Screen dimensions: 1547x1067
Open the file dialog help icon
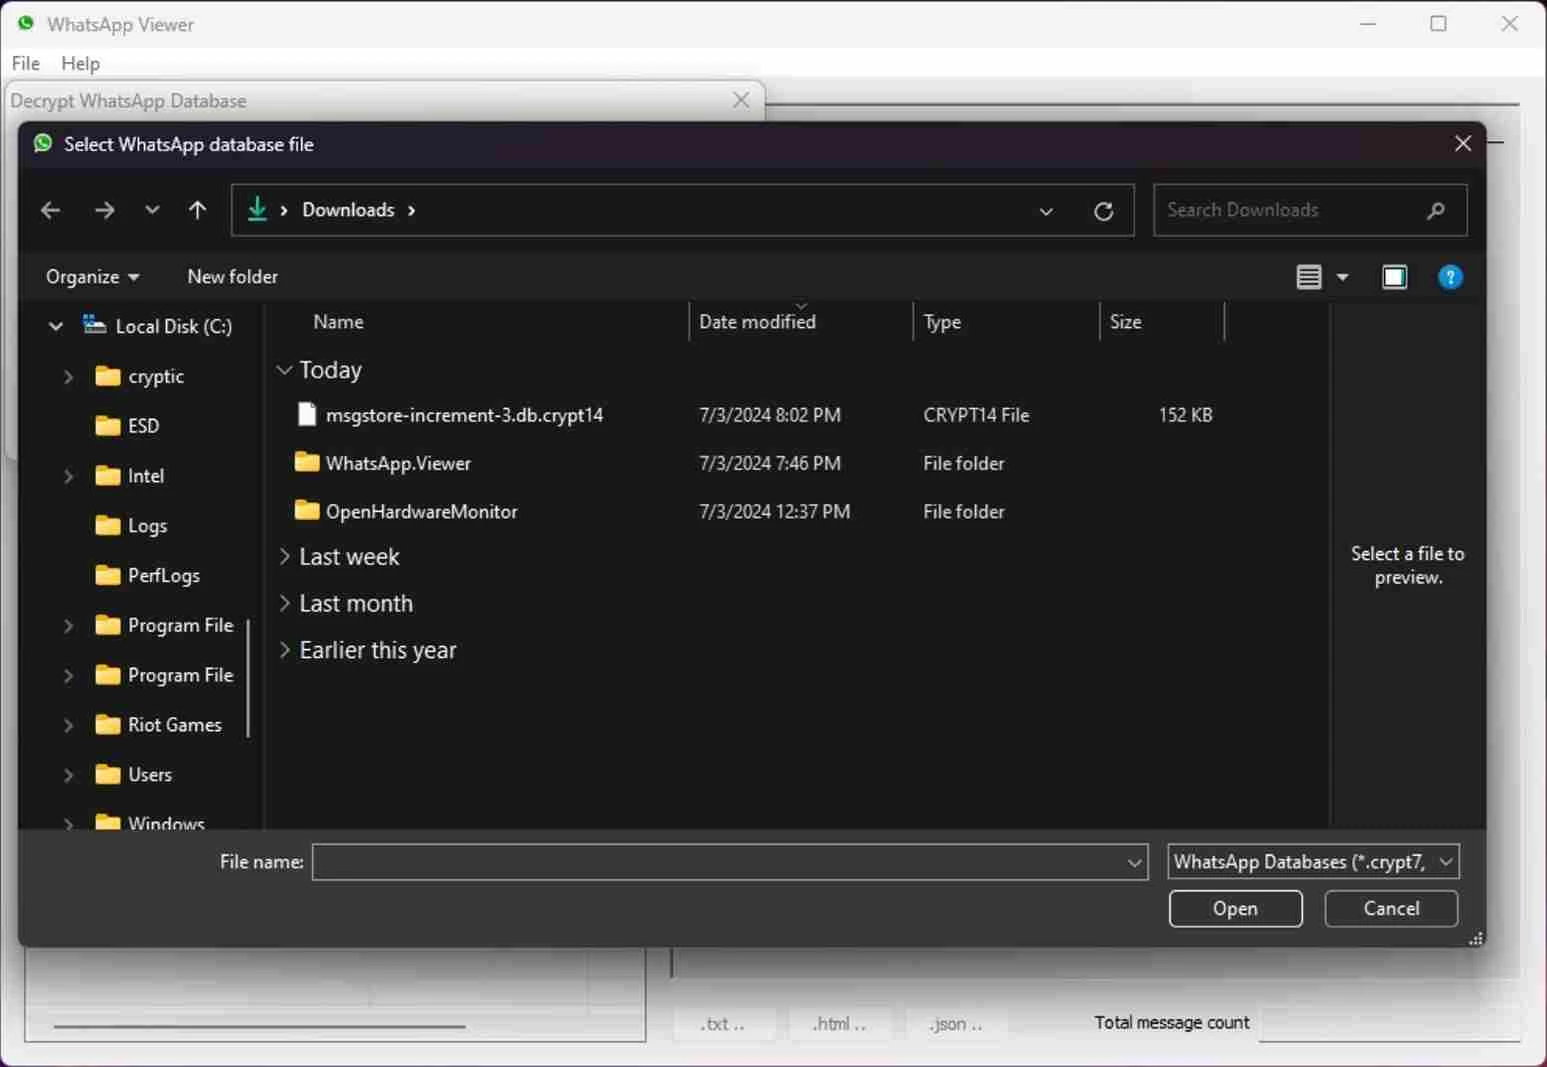[x=1449, y=277]
